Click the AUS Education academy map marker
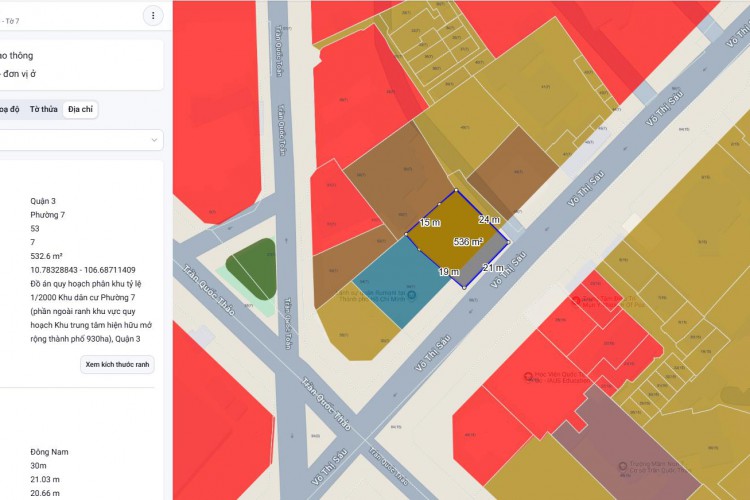The width and height of the screenshot is (750, 500). (x=528, y=376)
